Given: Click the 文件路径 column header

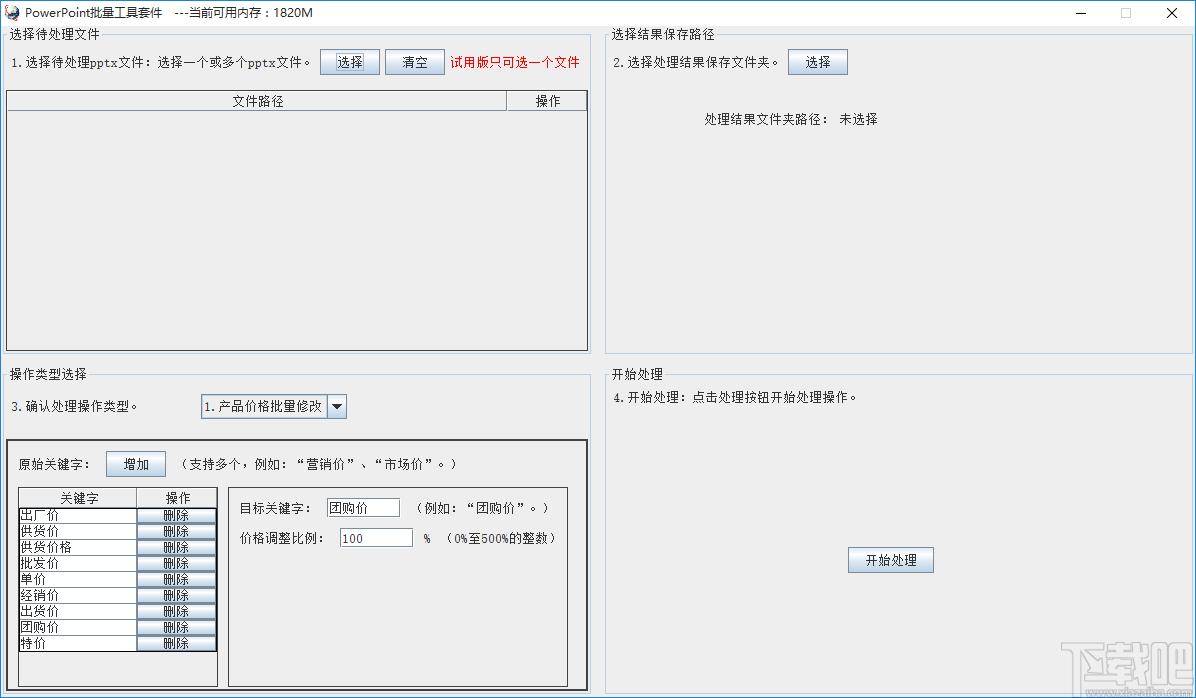Looking at the screenshot, I should point(257,101).
